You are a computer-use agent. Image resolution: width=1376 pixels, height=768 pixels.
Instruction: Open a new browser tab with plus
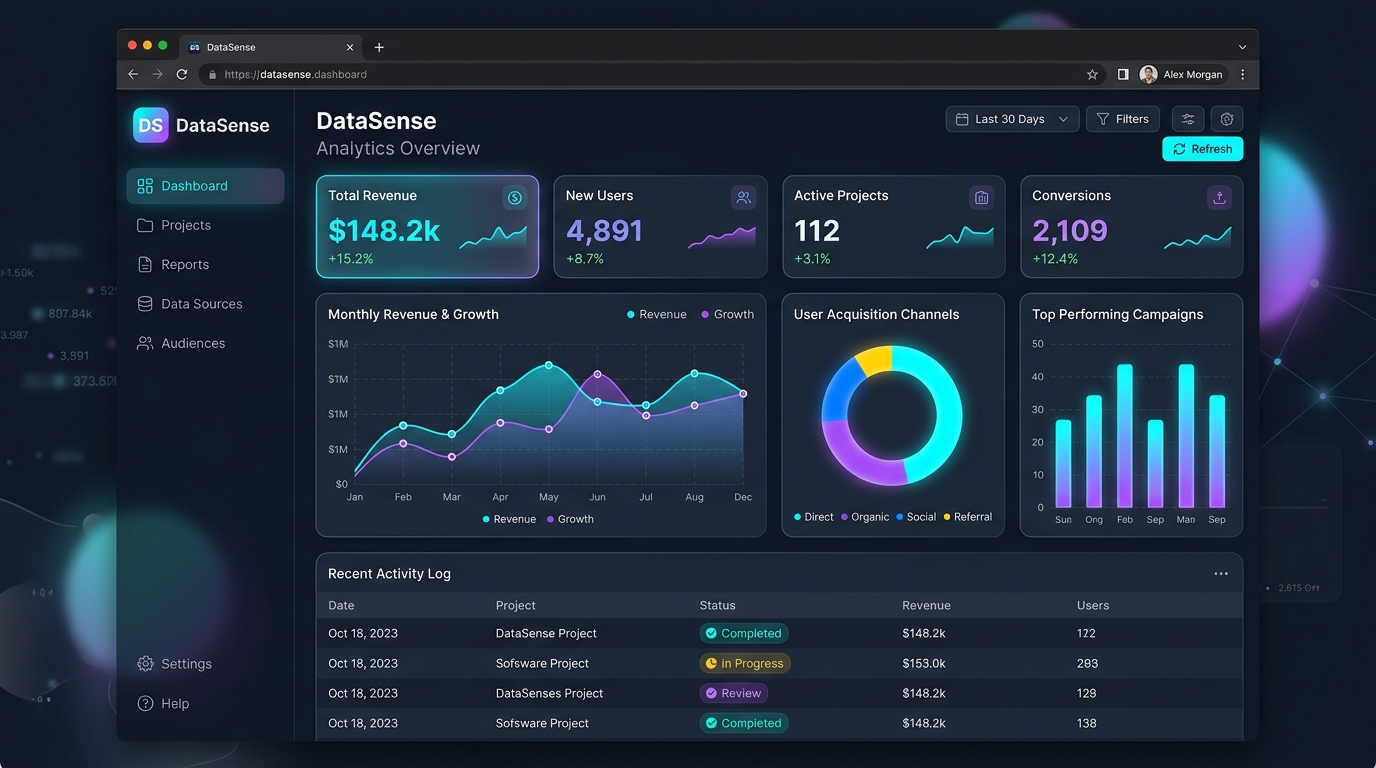tap(379, 47)
